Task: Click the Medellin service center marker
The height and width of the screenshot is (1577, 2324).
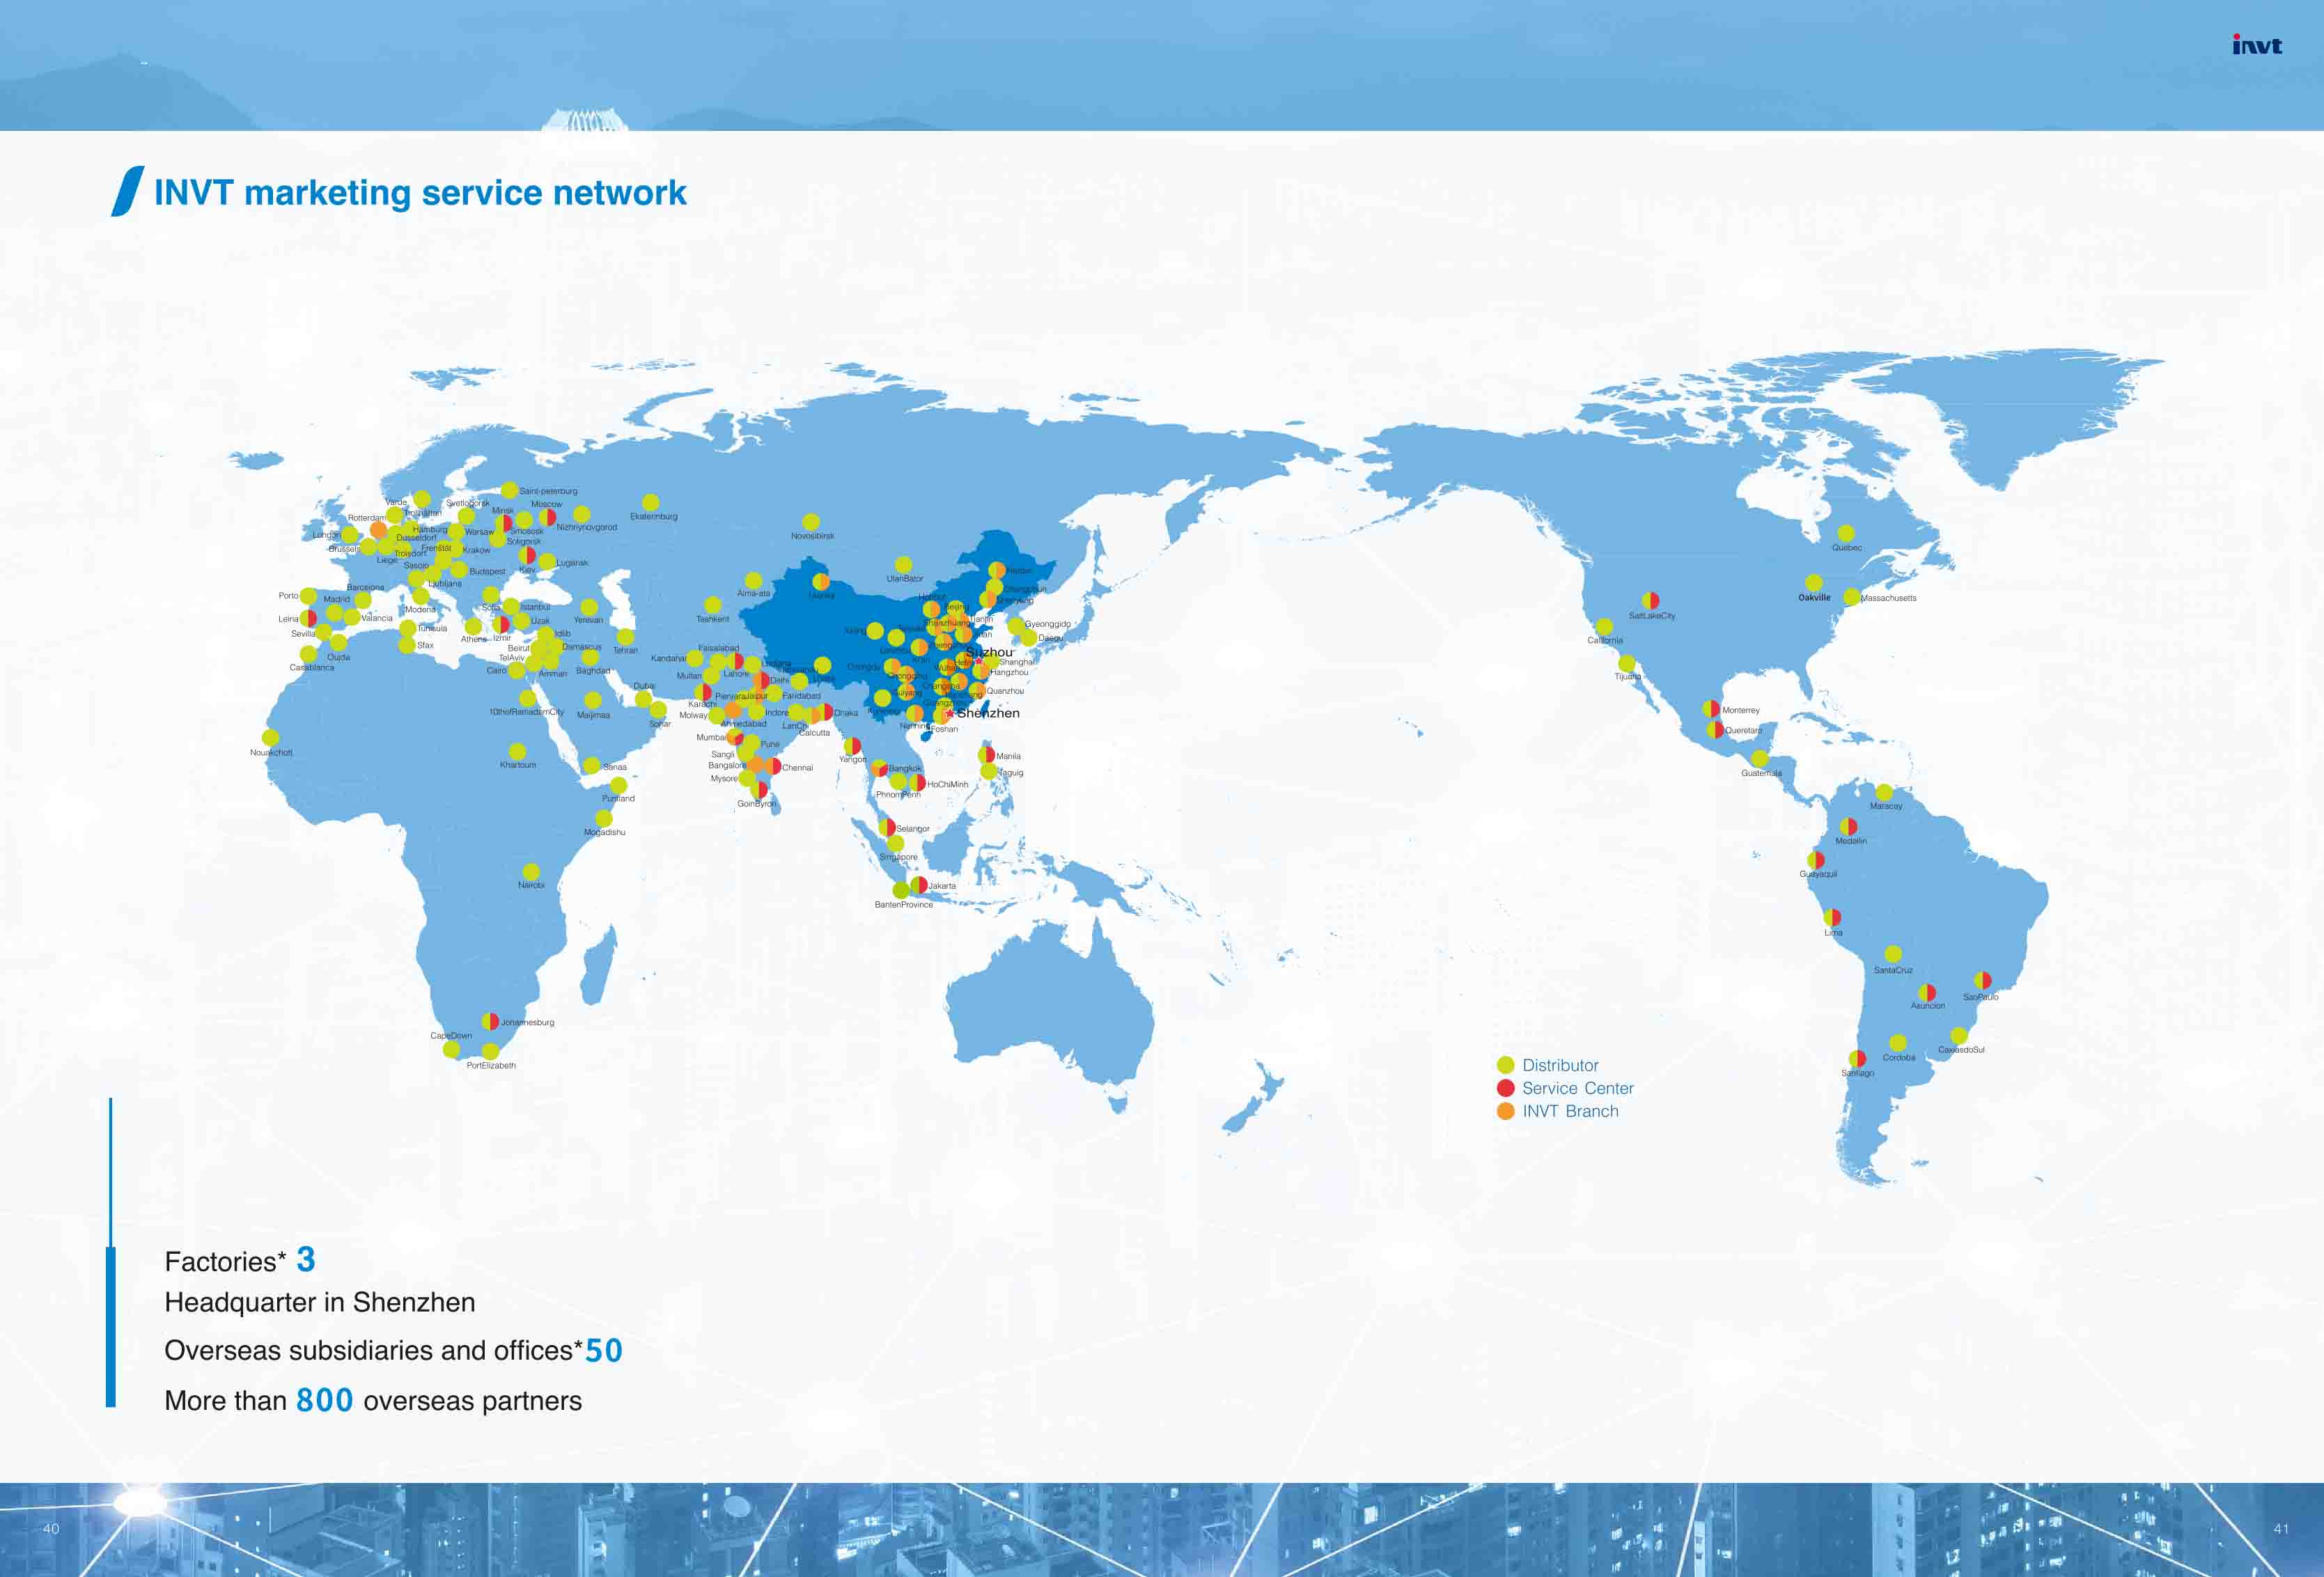Action: (x=1848, y=827)
